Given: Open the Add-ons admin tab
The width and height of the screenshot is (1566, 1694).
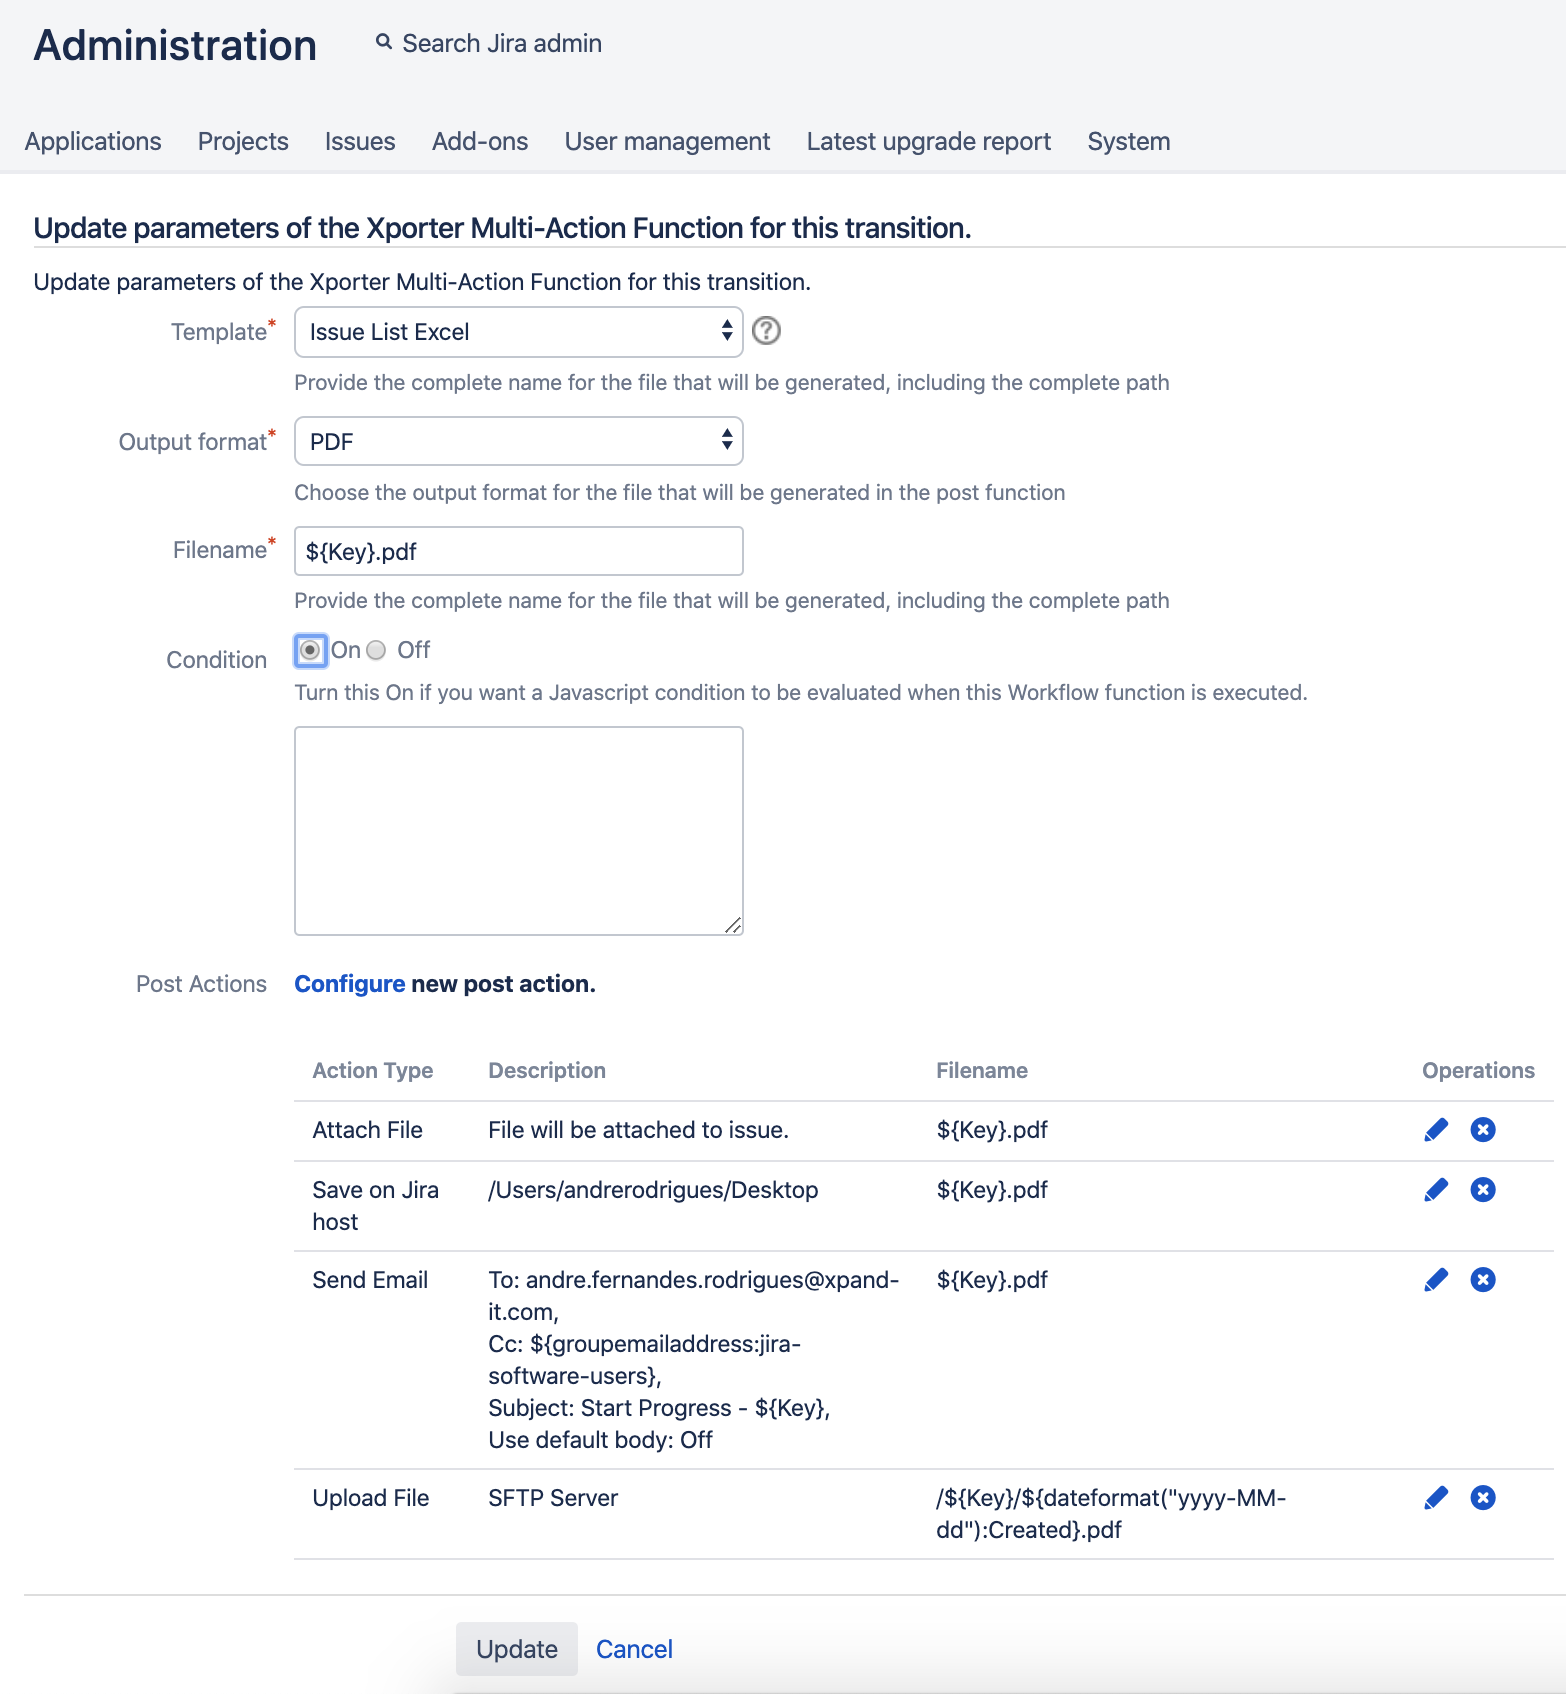Looking at the screenshot, I should tap(480, 142).
